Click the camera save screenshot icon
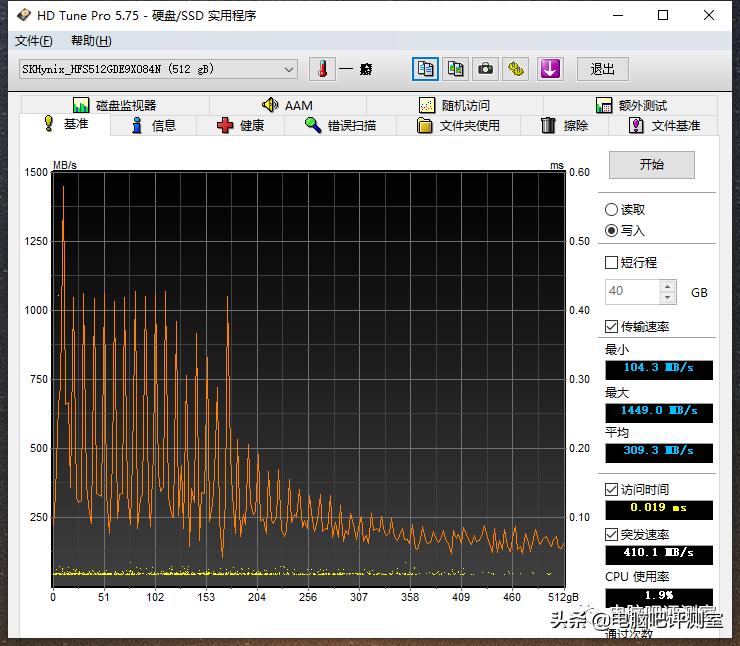The height and width of the screenshot is (646, 740). (485, 69)
